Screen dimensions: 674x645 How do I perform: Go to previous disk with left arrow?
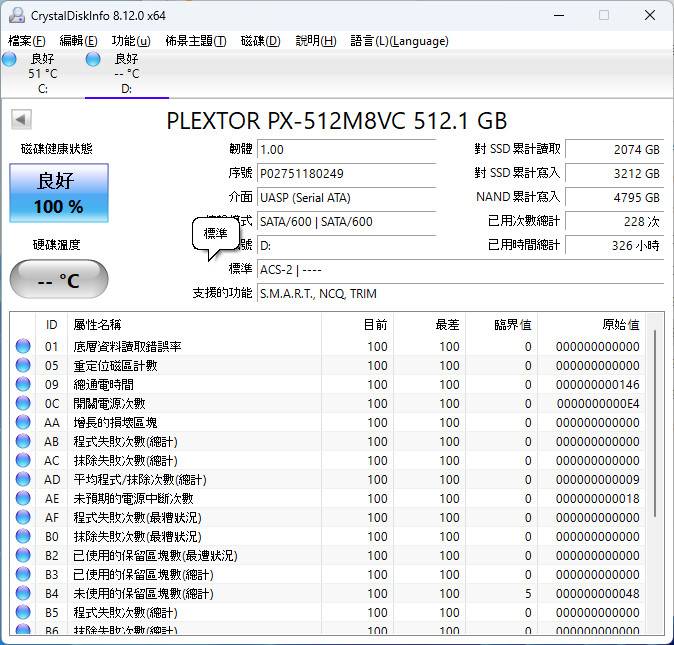pyautogui.click(x=21, y=119)
